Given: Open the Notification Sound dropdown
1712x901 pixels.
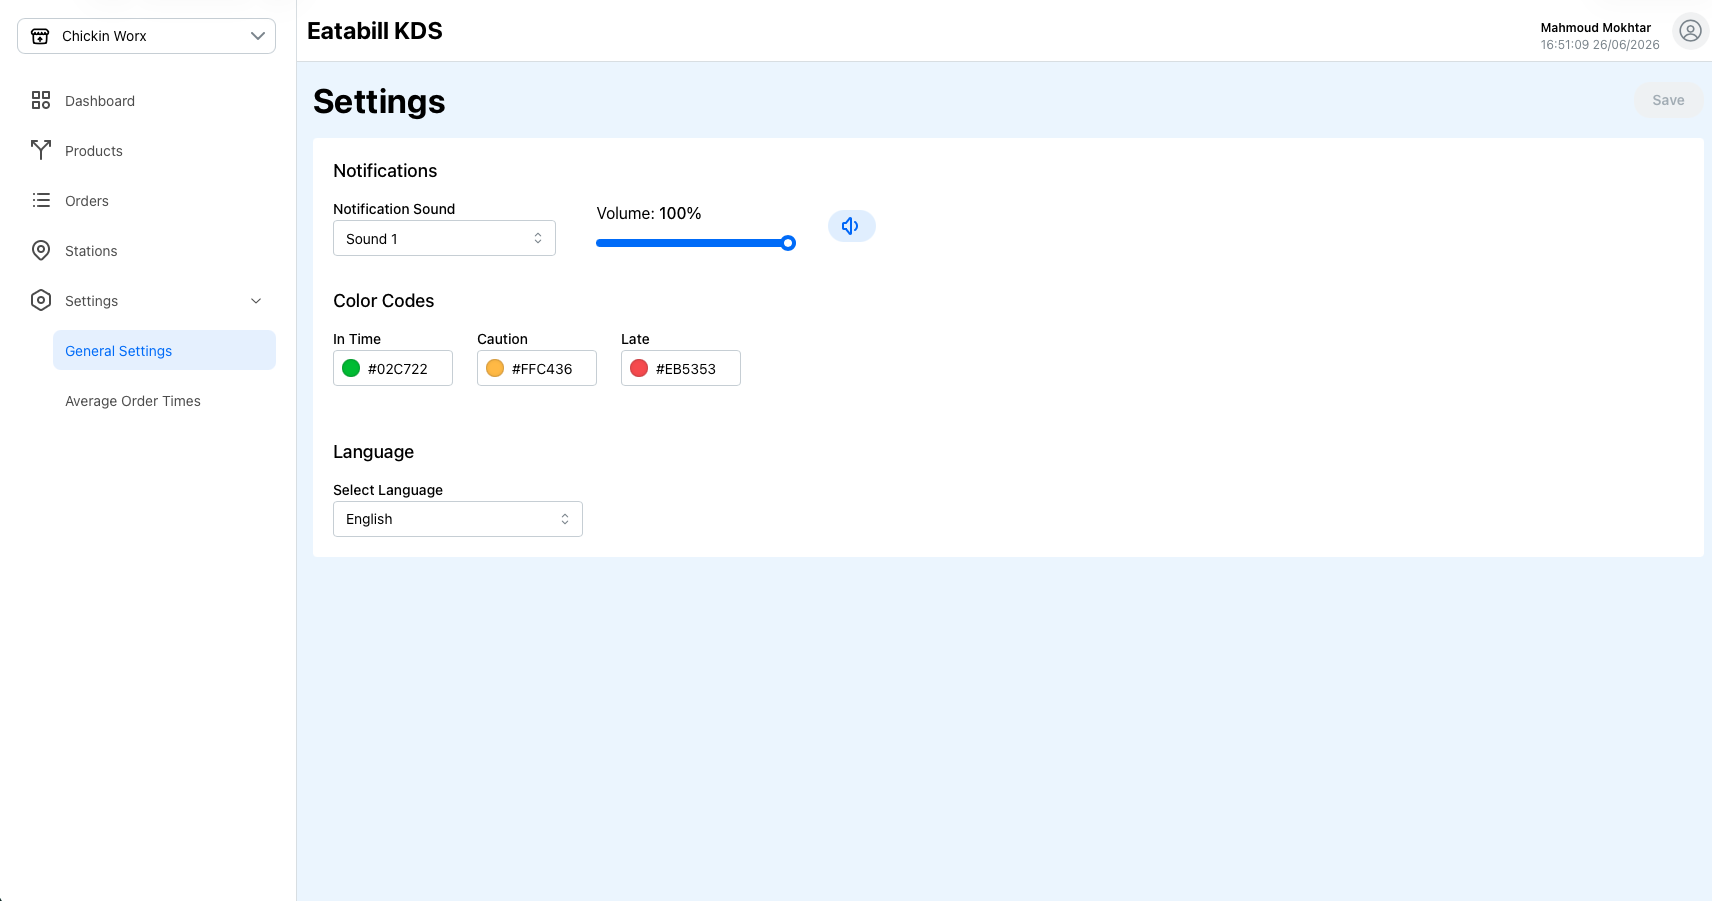Looking at the screenshot, I should point(444,239).
